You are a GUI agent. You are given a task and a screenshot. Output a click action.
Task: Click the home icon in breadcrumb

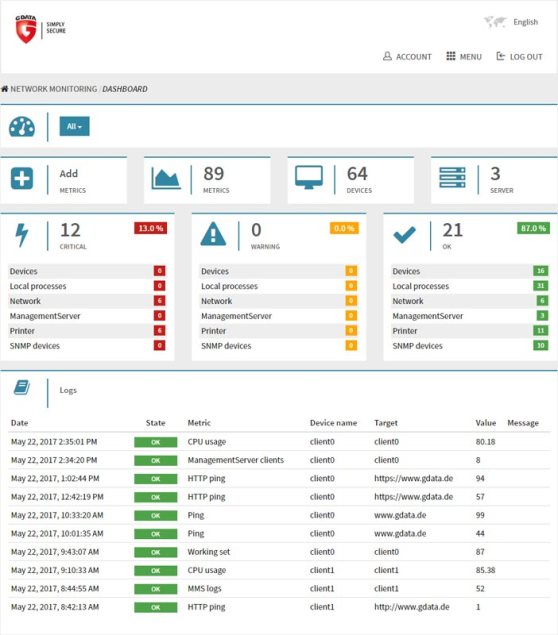tap(4, 89)
